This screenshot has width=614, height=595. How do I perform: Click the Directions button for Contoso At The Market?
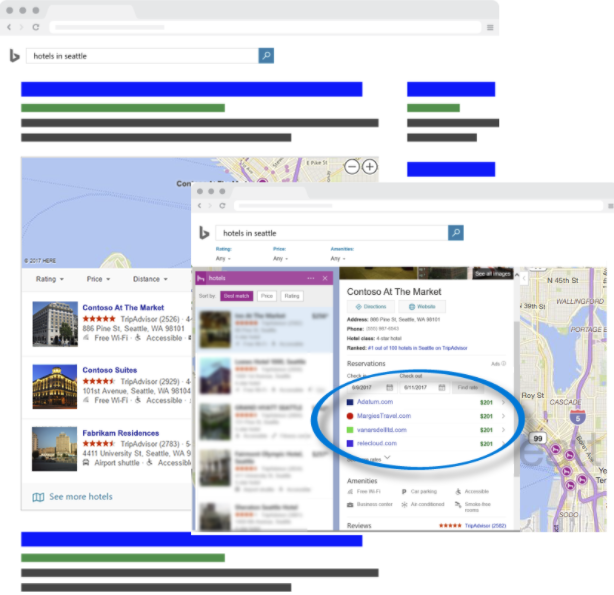point(371,306)
